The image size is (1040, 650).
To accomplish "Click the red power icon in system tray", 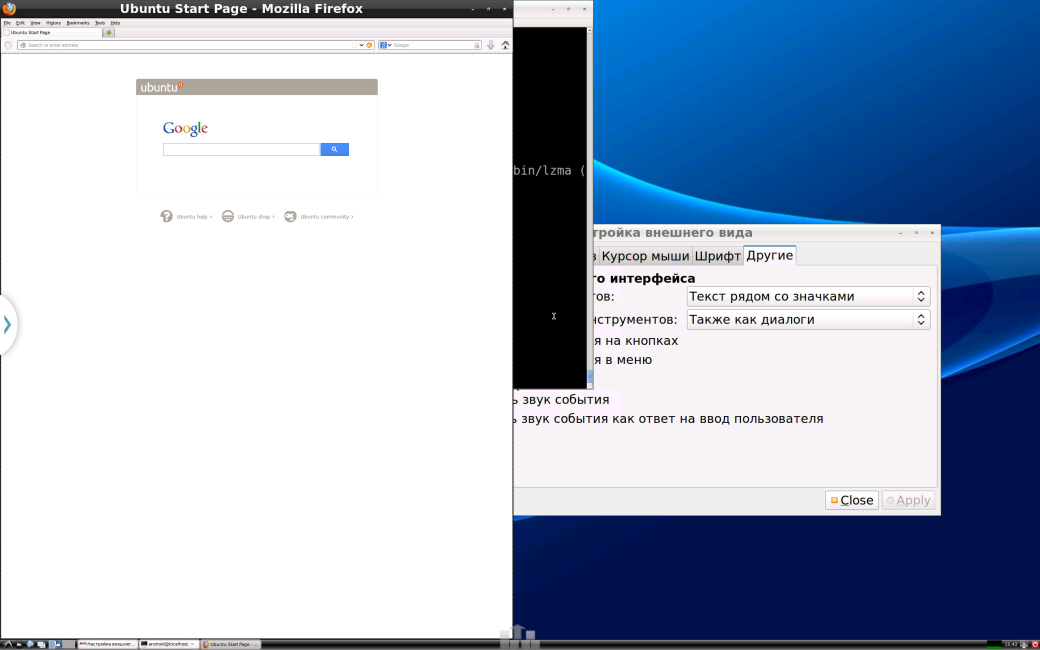I will pos(1035,644).
